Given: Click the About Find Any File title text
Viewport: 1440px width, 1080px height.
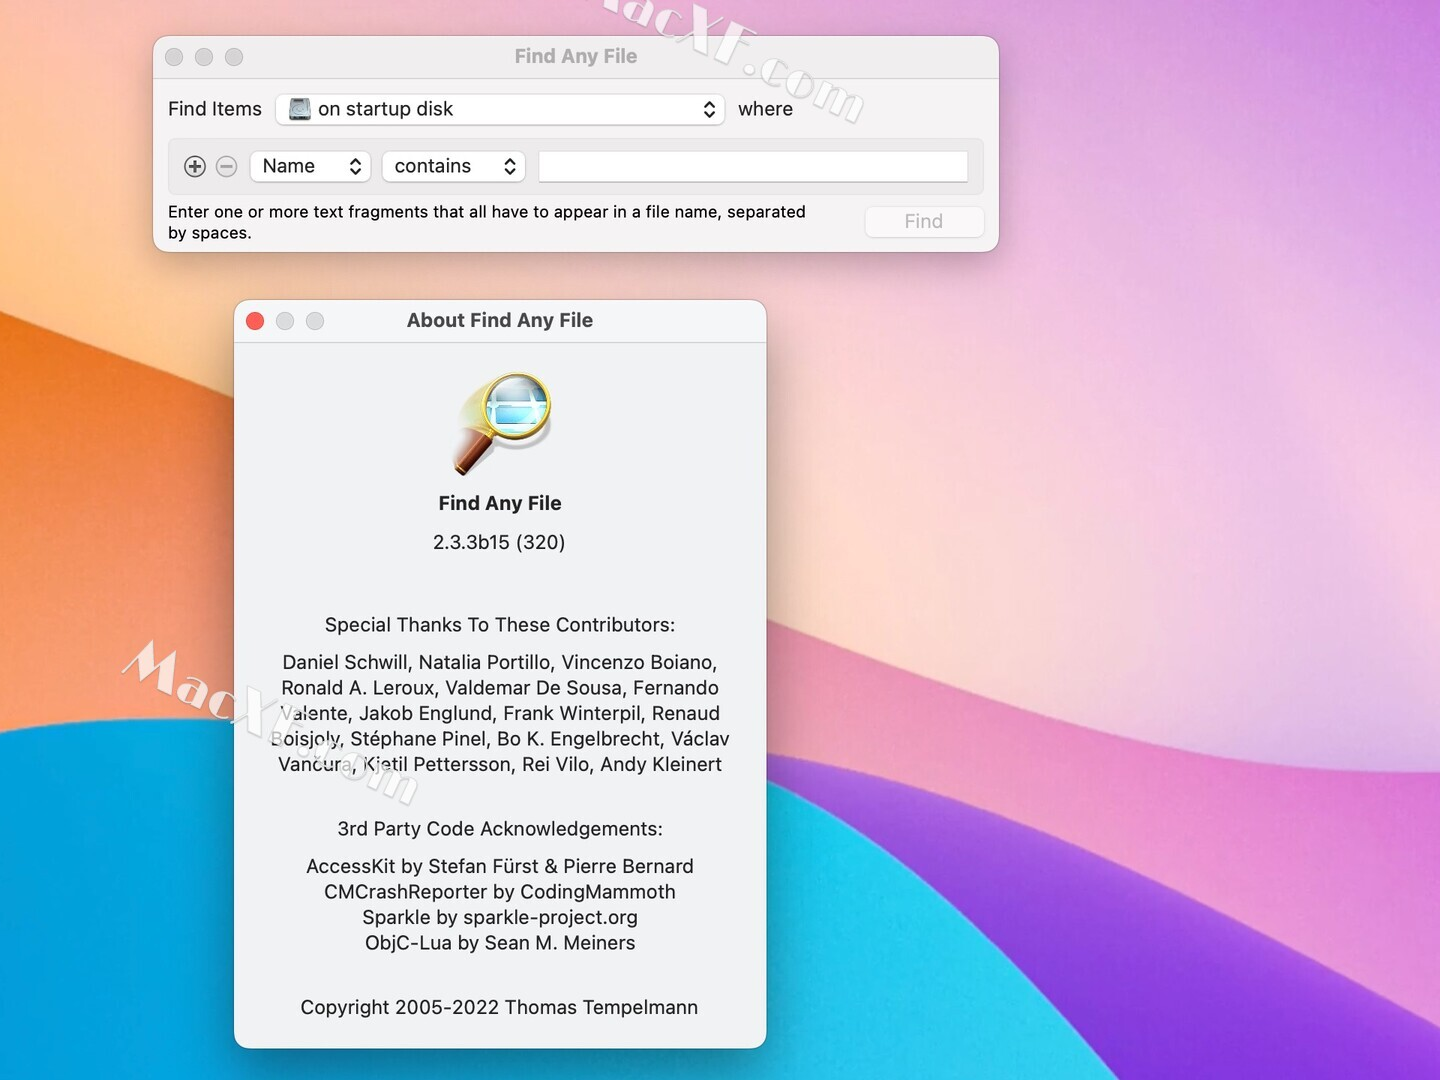Looking at the screenshot, I should pyautogui.click(x=499, y=320).
